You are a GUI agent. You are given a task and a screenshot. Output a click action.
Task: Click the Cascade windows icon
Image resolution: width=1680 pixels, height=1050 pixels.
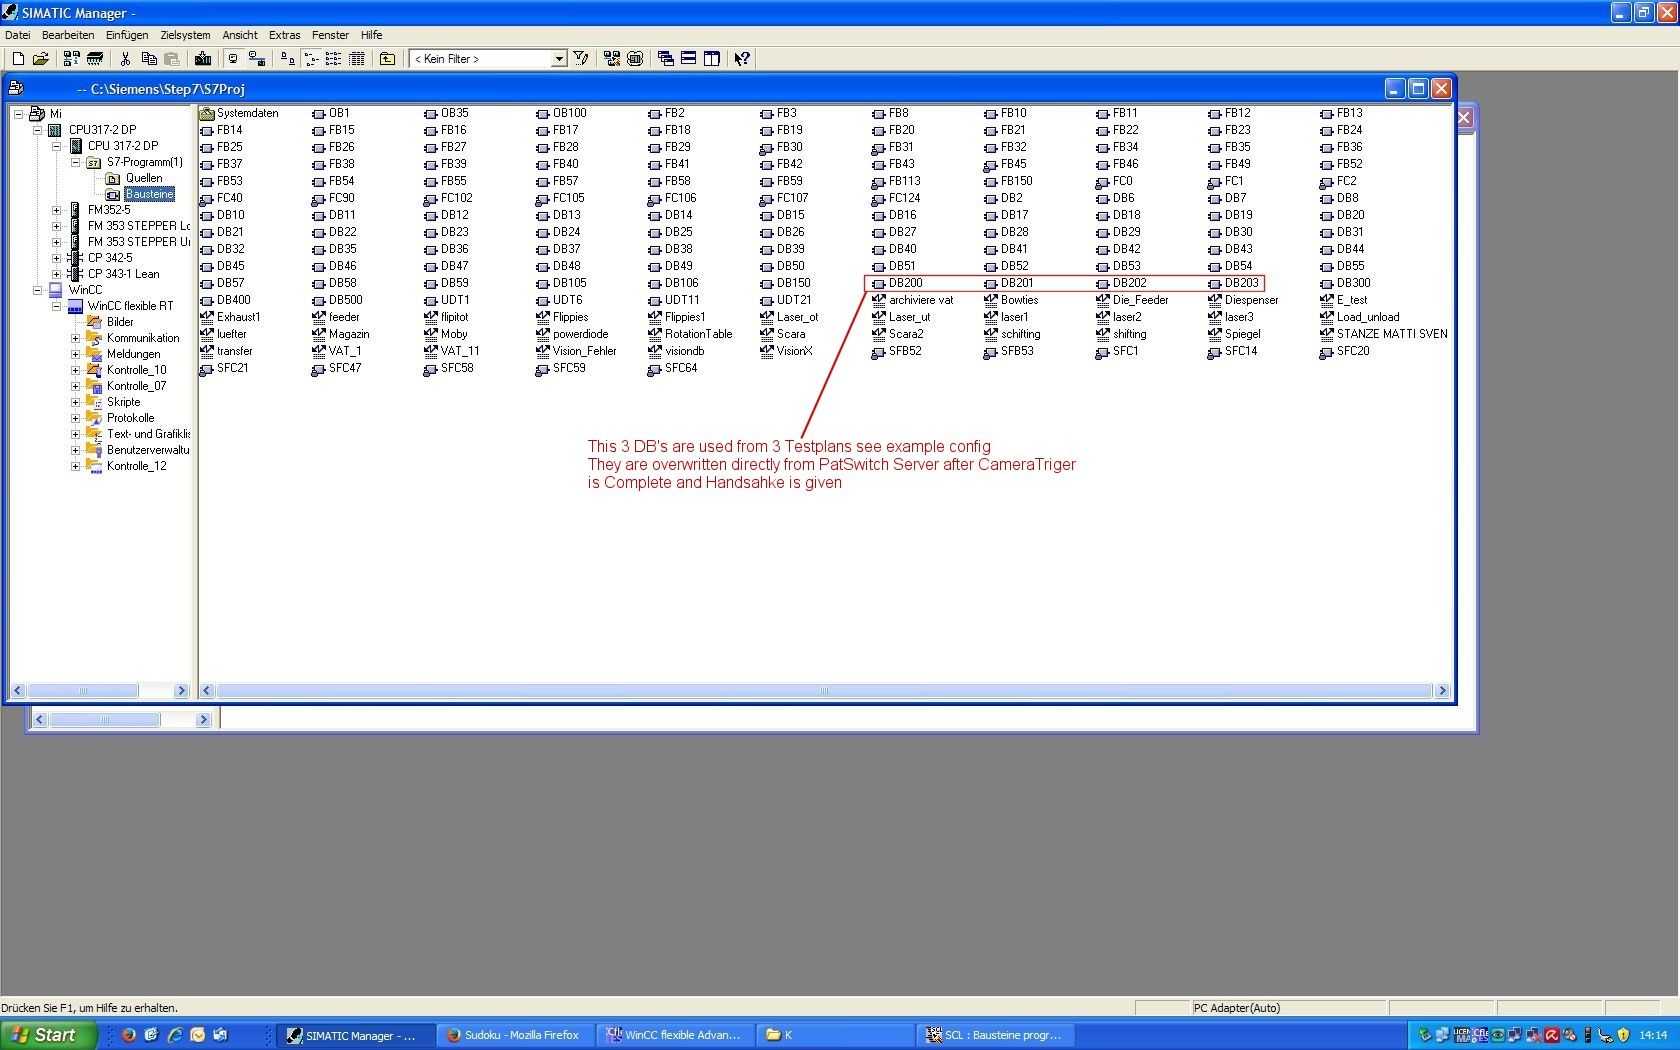click(666, 59)
